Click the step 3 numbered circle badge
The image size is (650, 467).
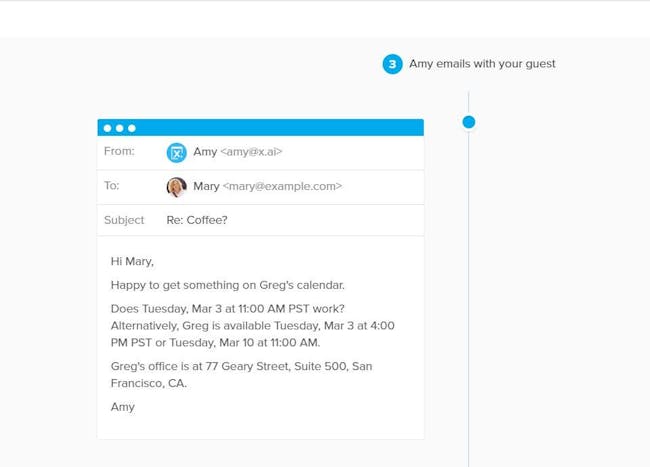coord(392,64)
